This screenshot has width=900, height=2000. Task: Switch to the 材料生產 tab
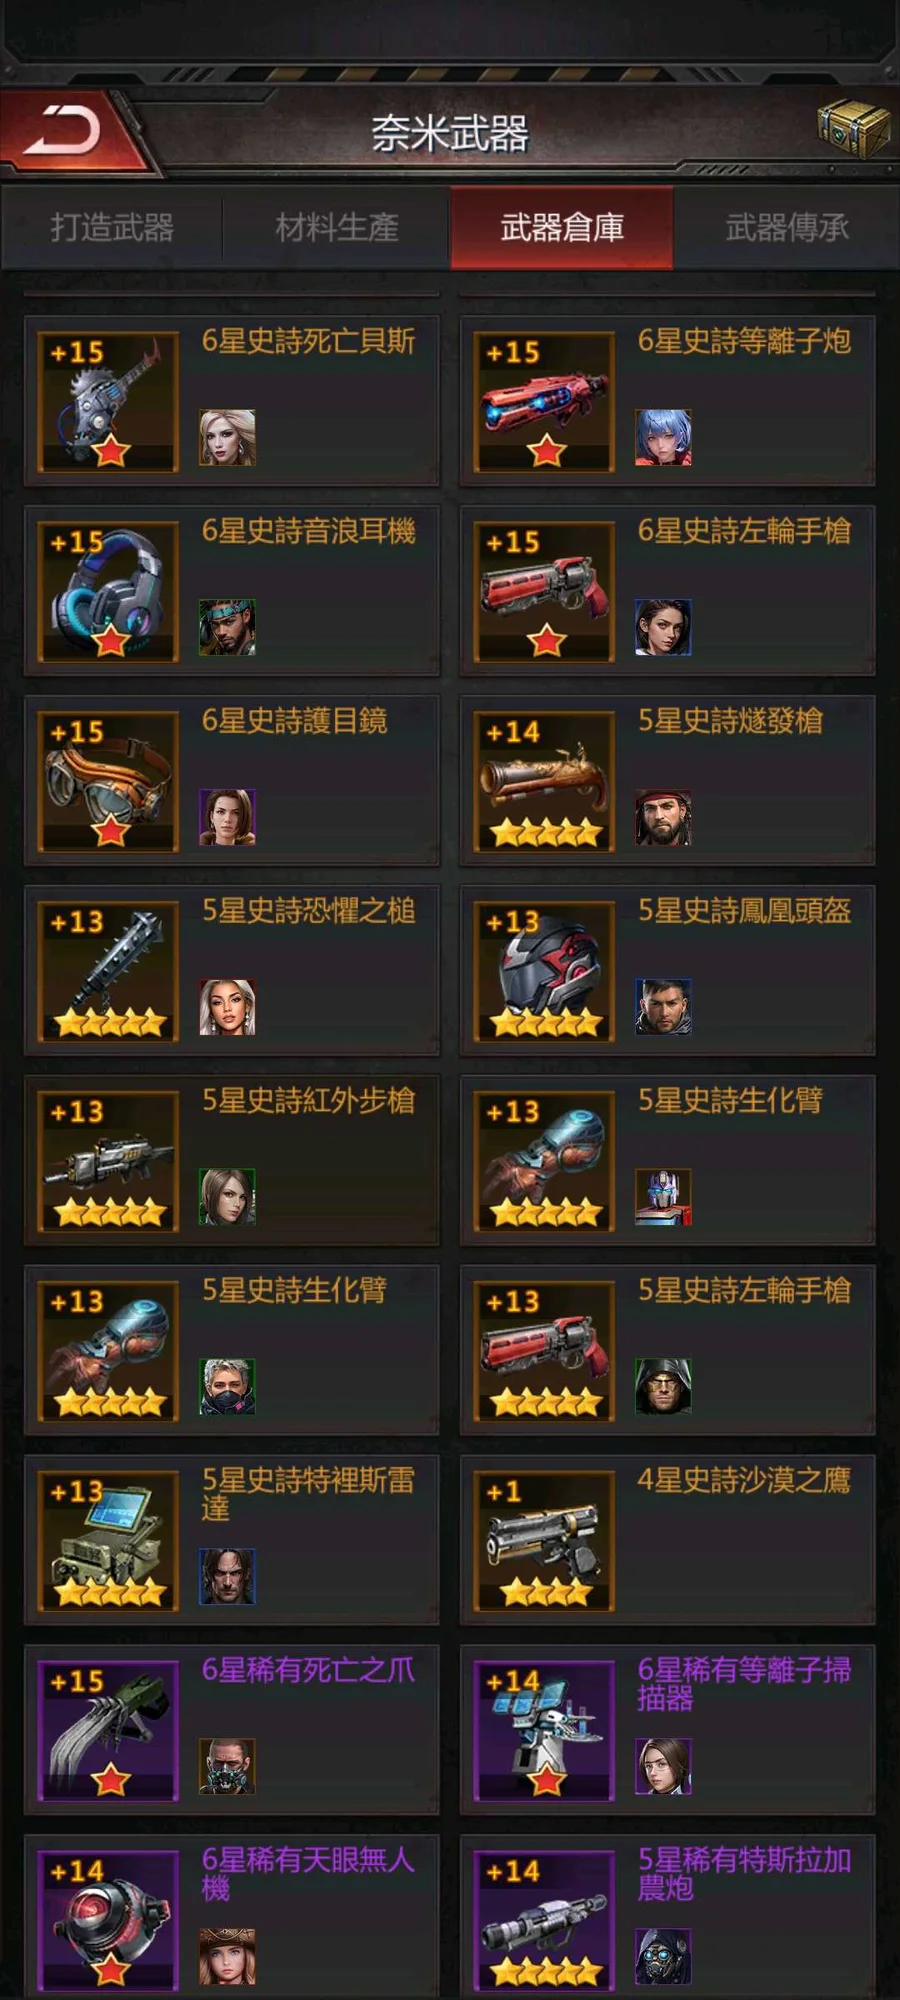[x=337, y=228]
